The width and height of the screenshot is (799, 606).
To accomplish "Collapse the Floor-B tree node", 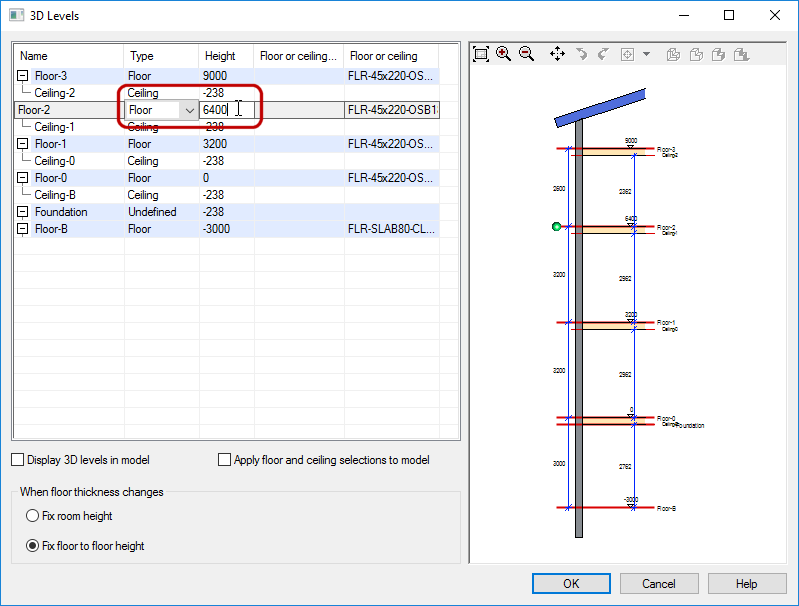I will 23,229.
